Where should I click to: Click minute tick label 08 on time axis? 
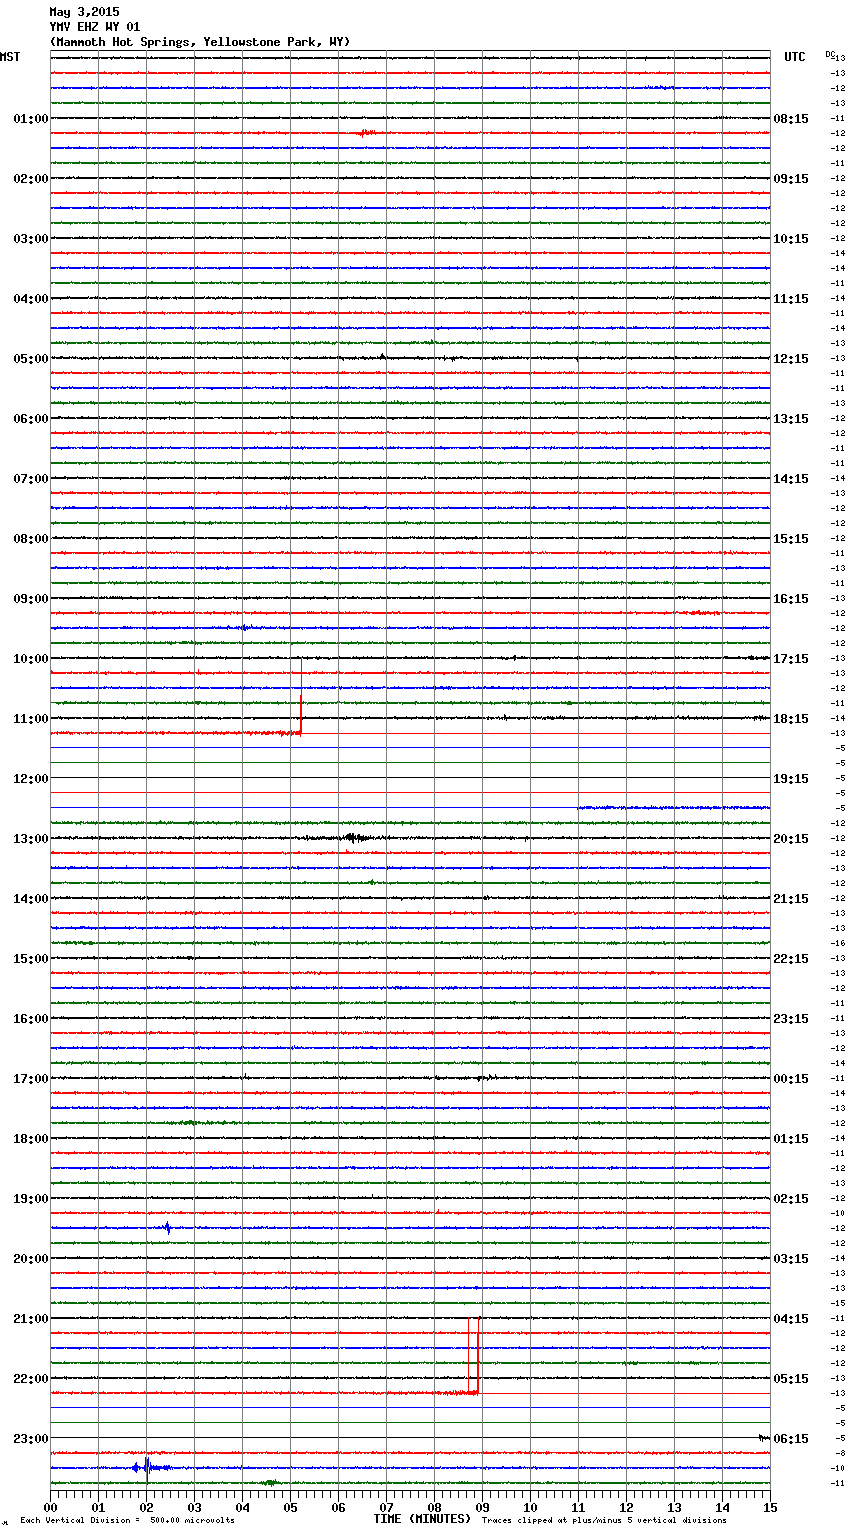[x=434, y=1508]
